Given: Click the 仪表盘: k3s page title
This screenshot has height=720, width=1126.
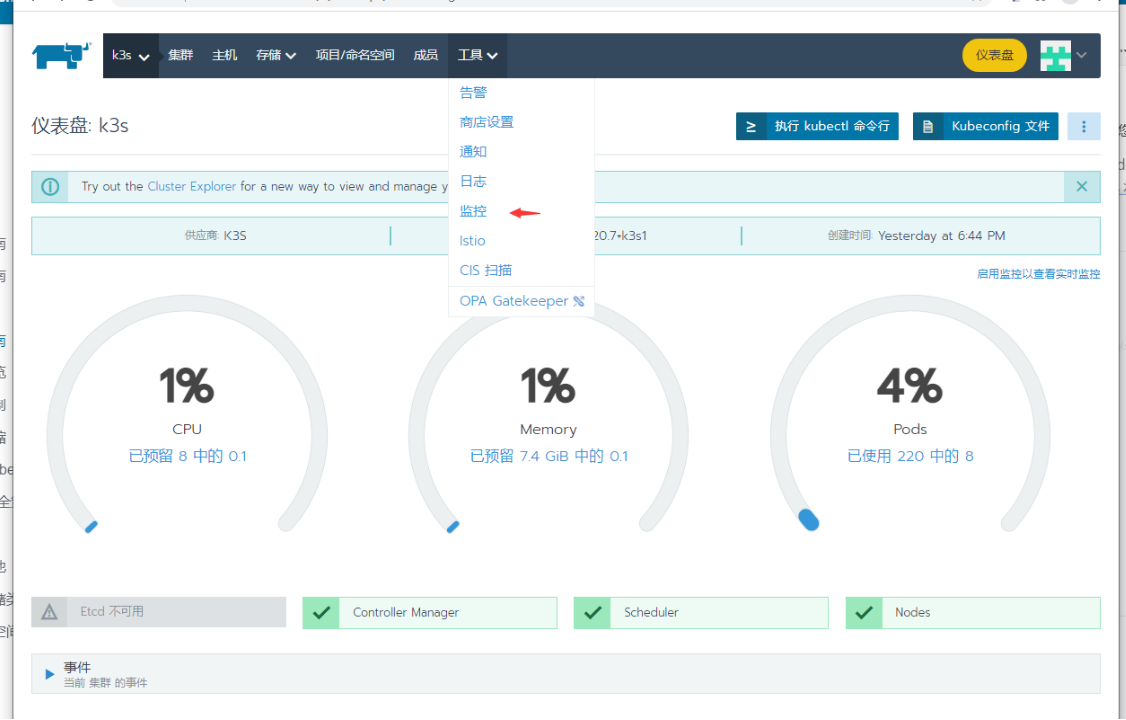Looking at the screenshot, I should coord(80,126).
